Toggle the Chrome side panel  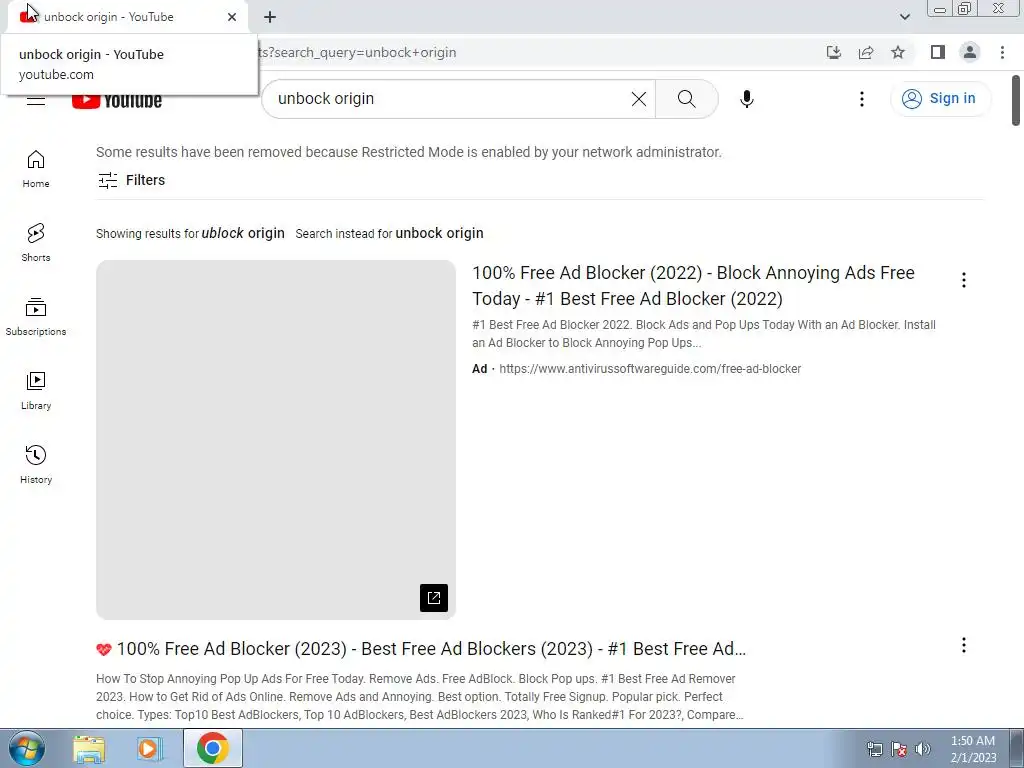click(938, 52)
